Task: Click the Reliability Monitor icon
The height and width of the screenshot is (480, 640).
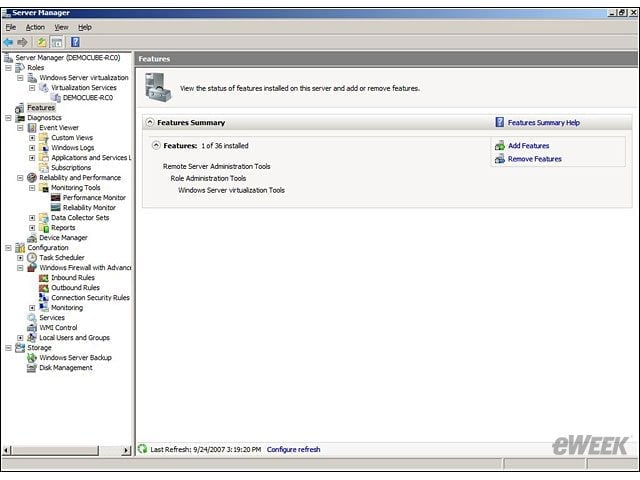Action: tap(56, 208)
